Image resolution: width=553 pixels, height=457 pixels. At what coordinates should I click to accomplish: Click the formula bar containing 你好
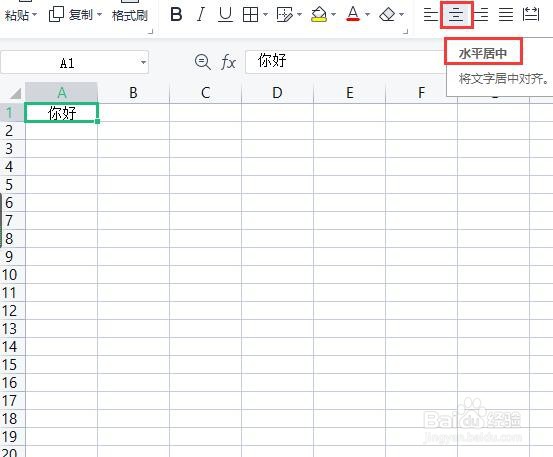[x=345, y=62]
